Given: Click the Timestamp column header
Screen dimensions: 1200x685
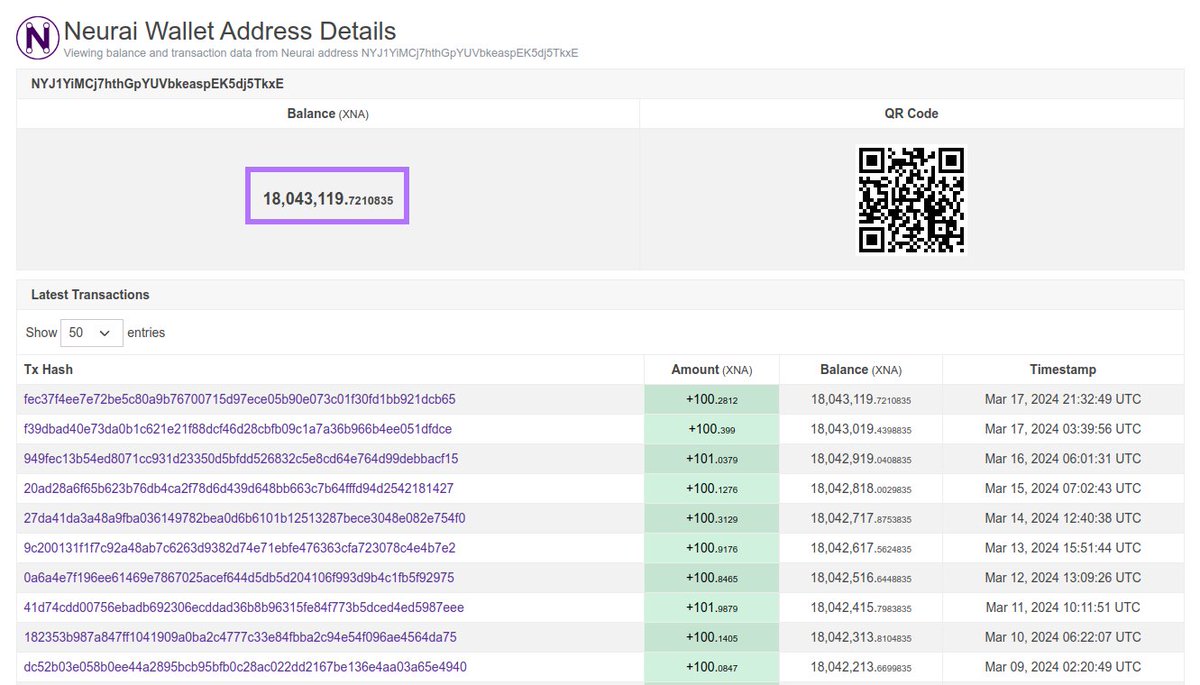Looking at the screenshot, I should pos(1063,370).
